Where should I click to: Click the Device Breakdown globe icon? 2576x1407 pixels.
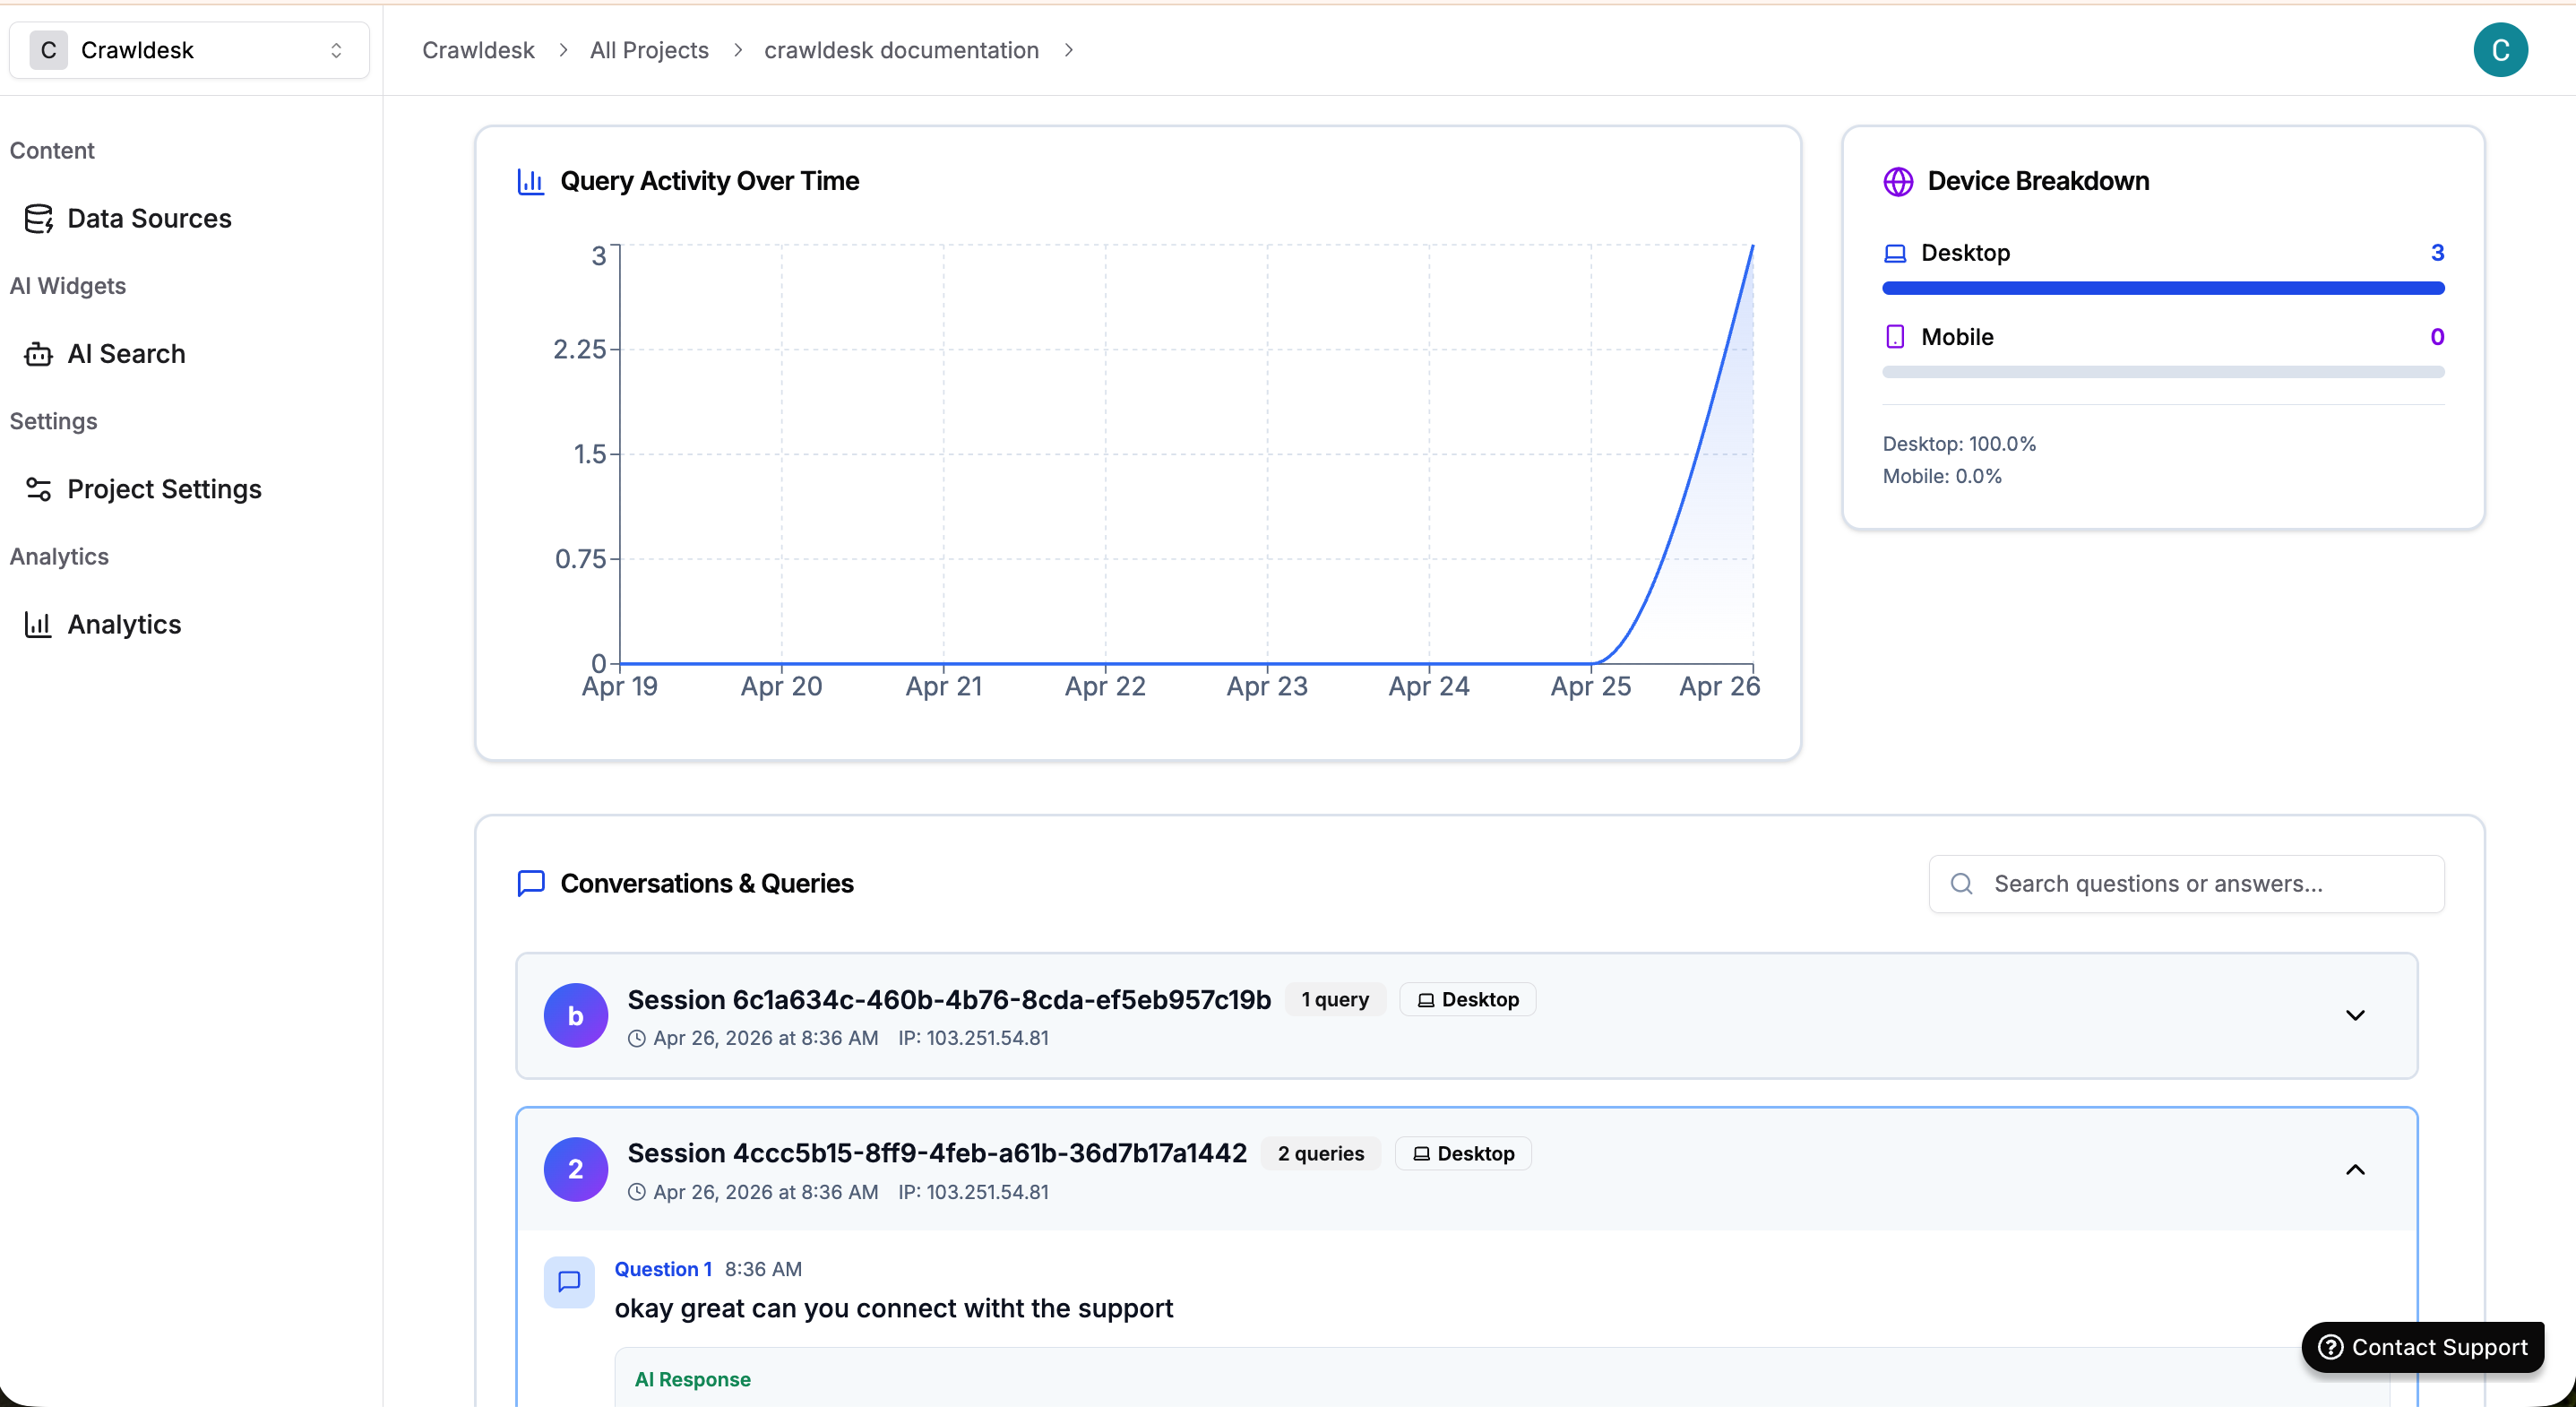tap(1897, 181)
